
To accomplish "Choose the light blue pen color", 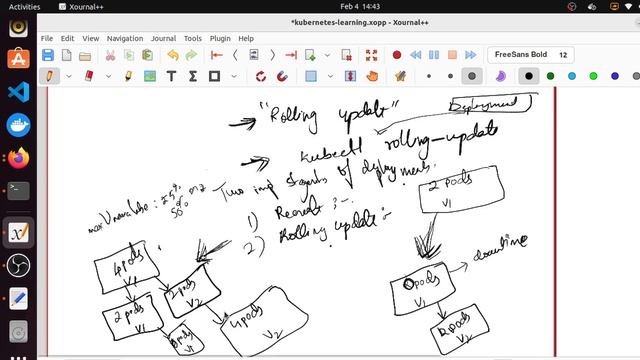I will [x=572, y=76].
